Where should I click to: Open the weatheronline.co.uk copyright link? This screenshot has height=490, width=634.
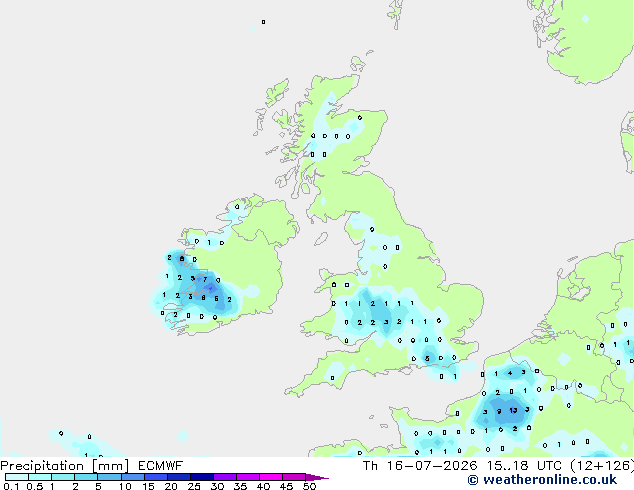click(542, 480)
